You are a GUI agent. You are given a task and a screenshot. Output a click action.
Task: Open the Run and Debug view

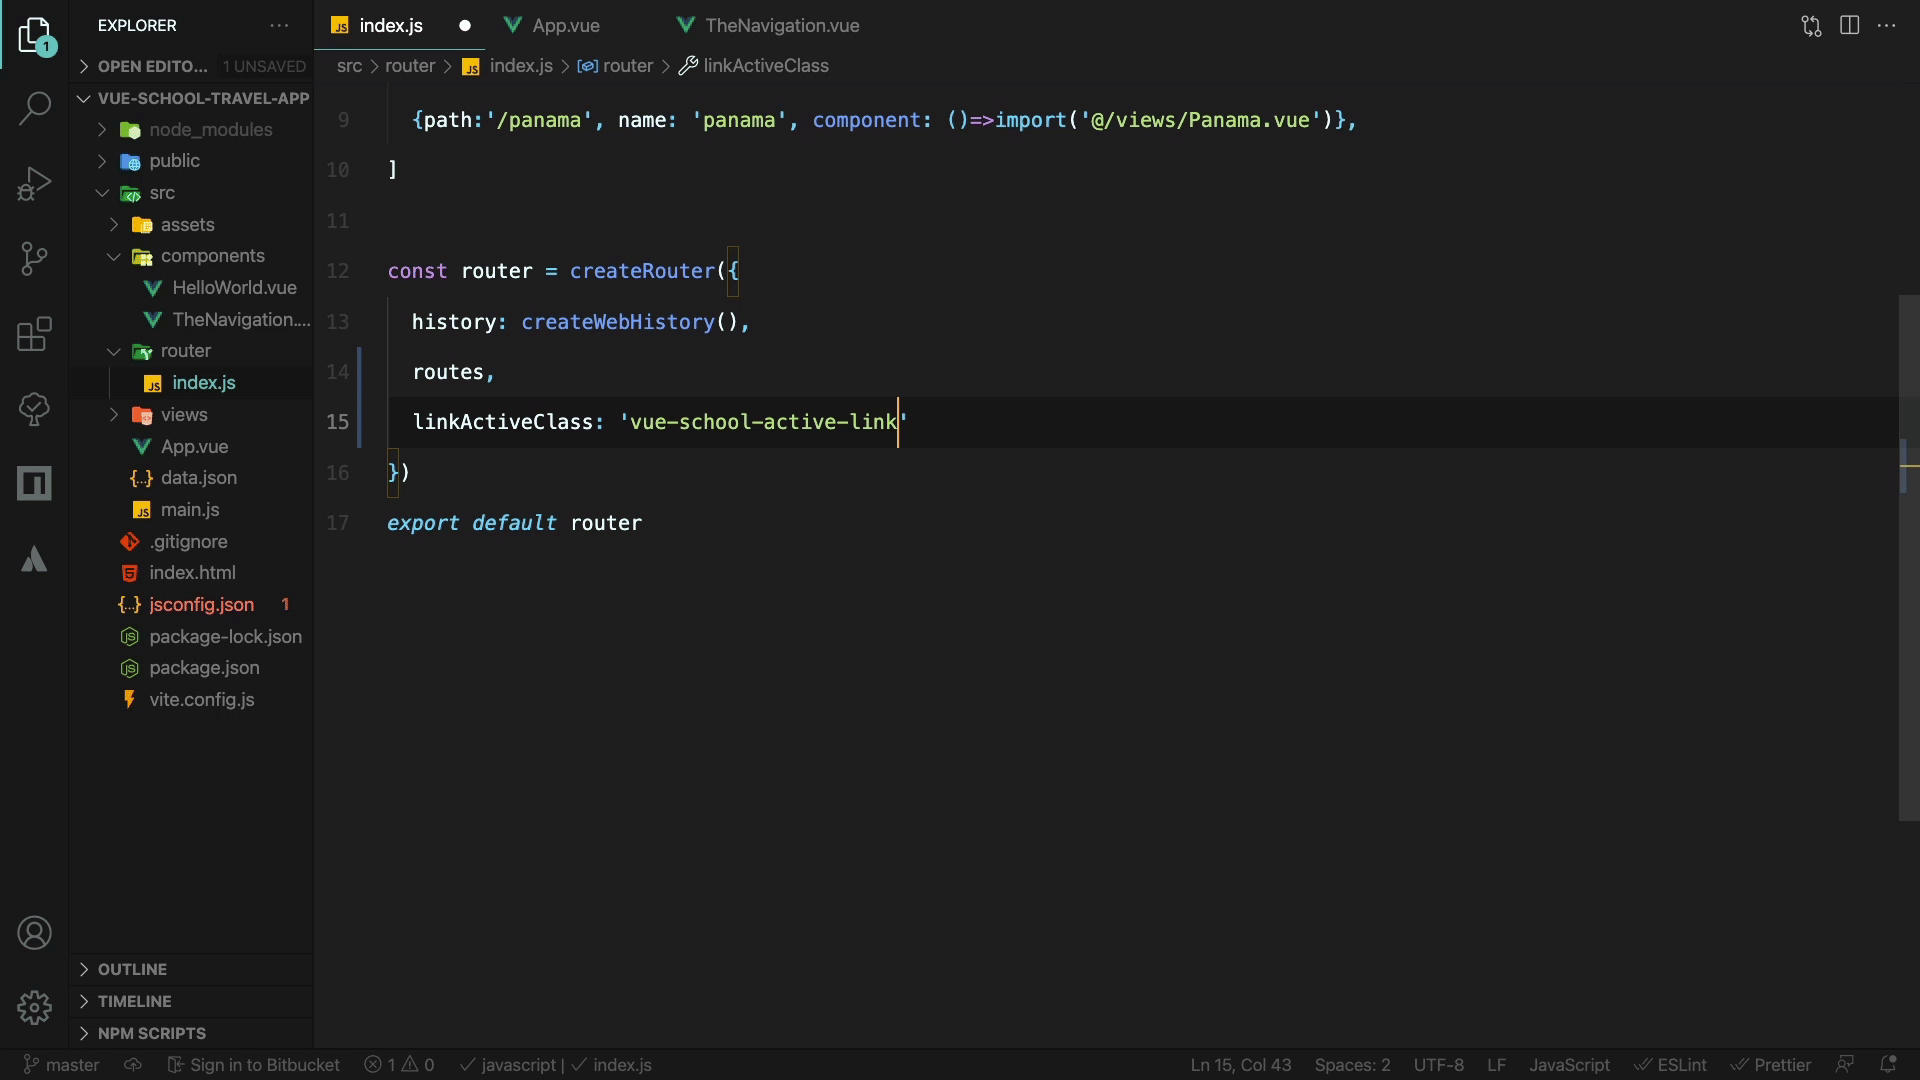(x=35, y=184)
